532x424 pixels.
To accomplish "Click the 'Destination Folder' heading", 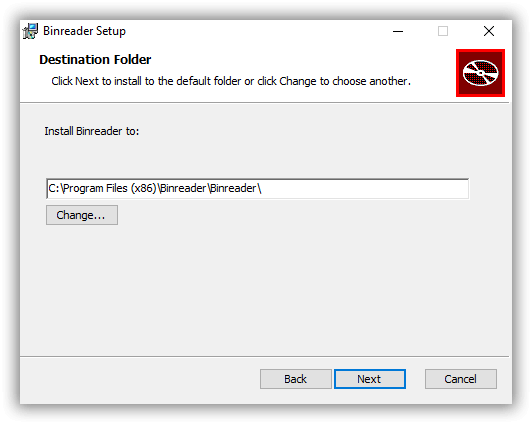I will 95,60.
